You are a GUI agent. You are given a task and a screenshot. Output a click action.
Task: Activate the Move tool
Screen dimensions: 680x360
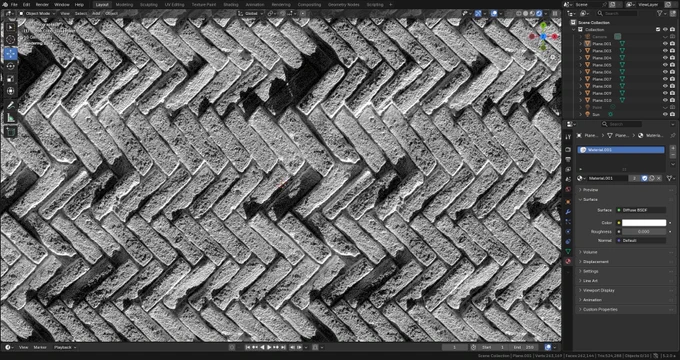click(10, 53)
